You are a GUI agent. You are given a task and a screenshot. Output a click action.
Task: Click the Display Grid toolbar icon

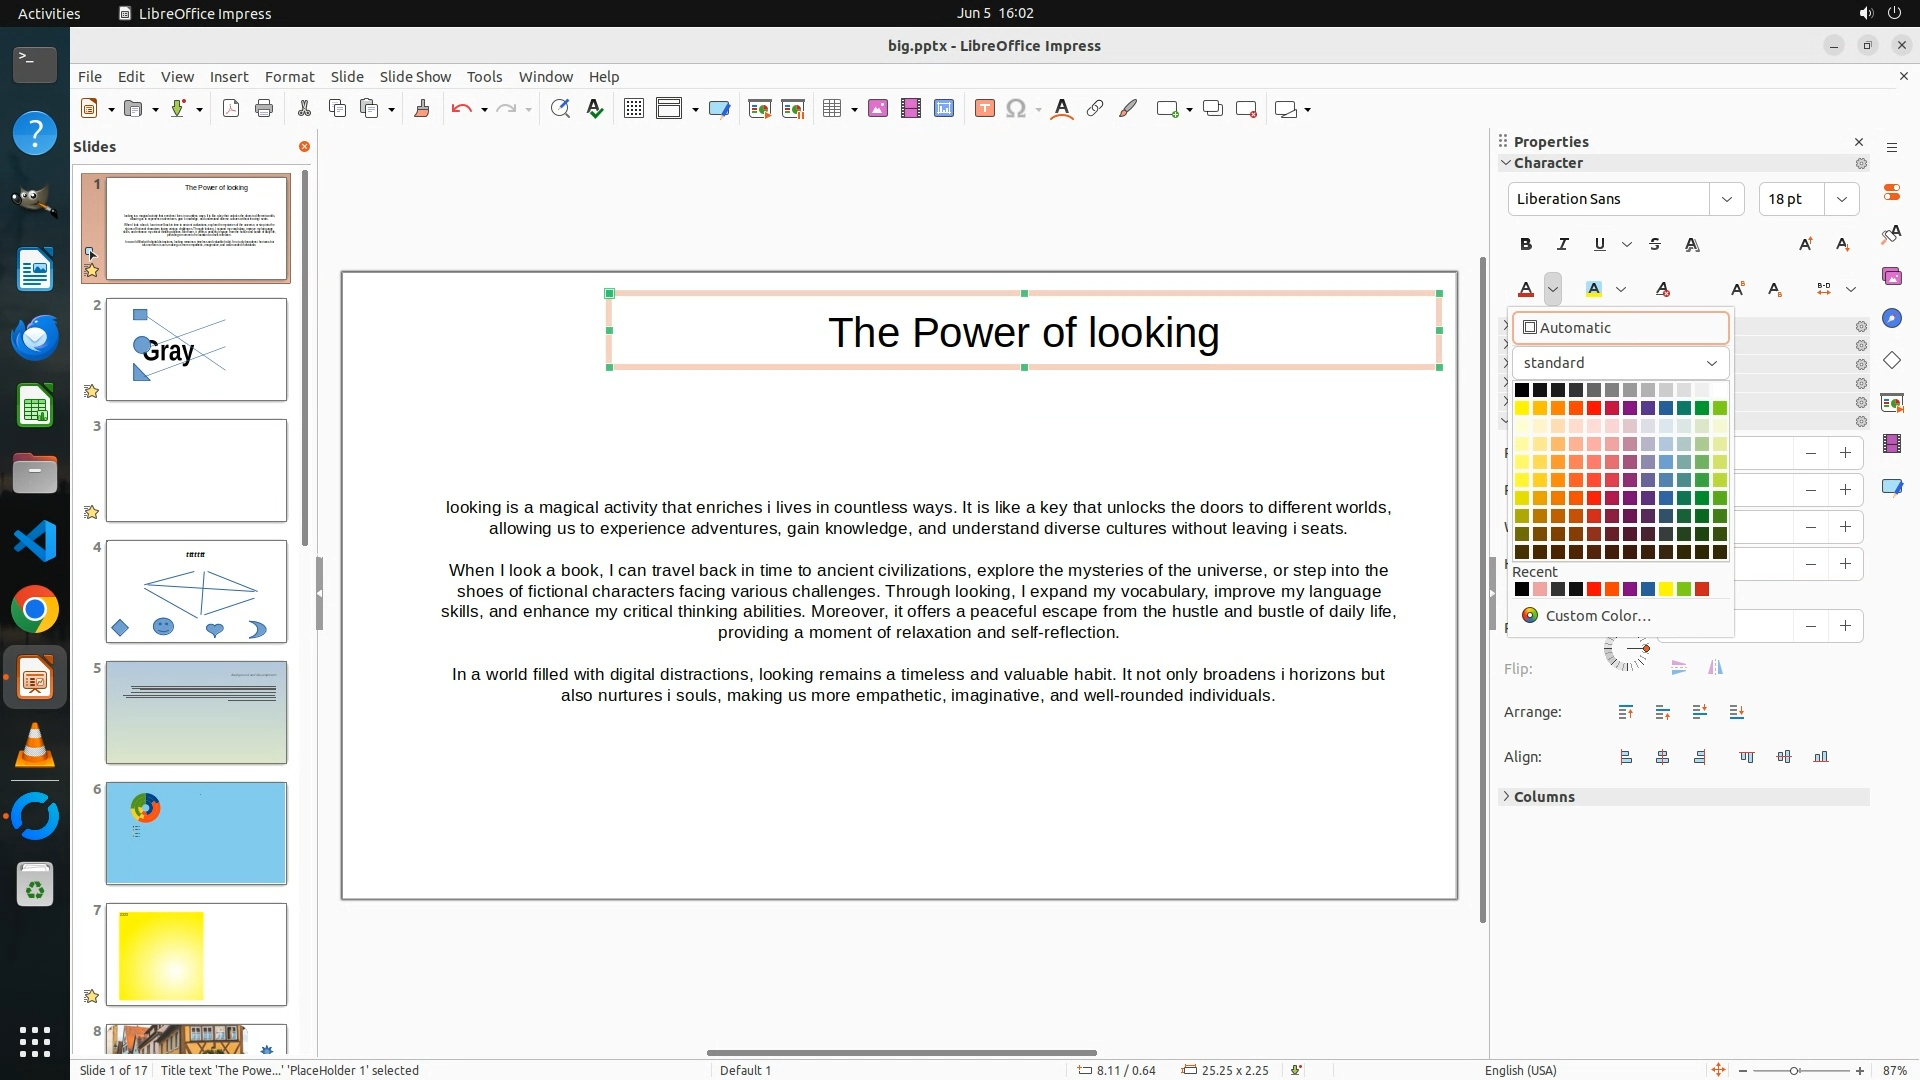click(633, 109)
